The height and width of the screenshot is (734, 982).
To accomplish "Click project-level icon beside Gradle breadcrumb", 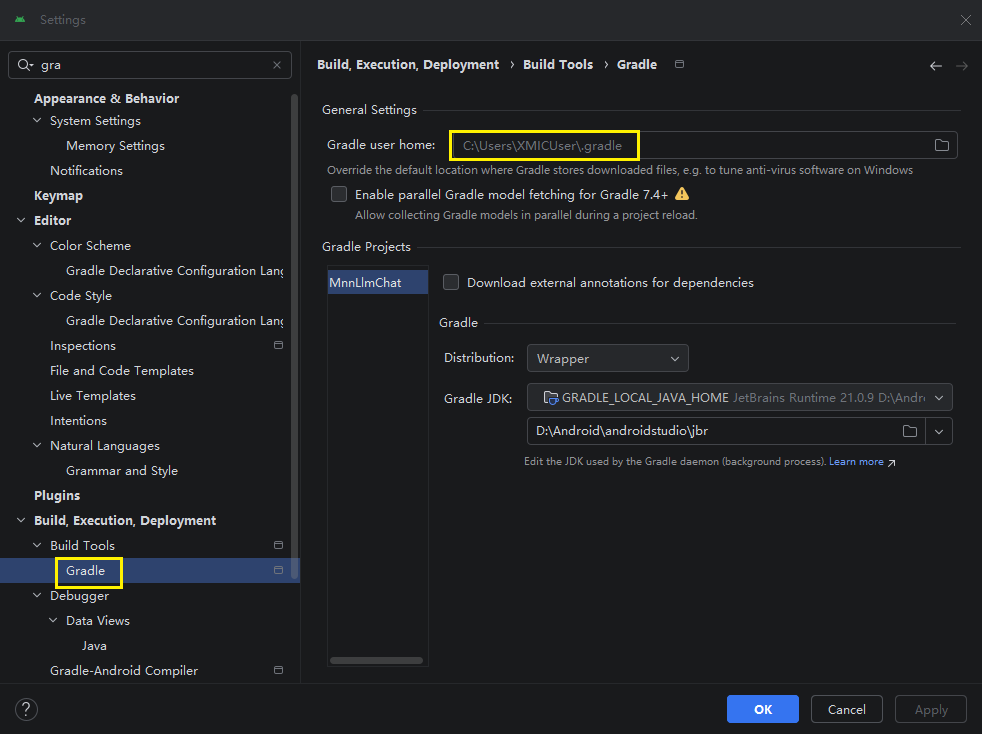I will coord(680,64).
